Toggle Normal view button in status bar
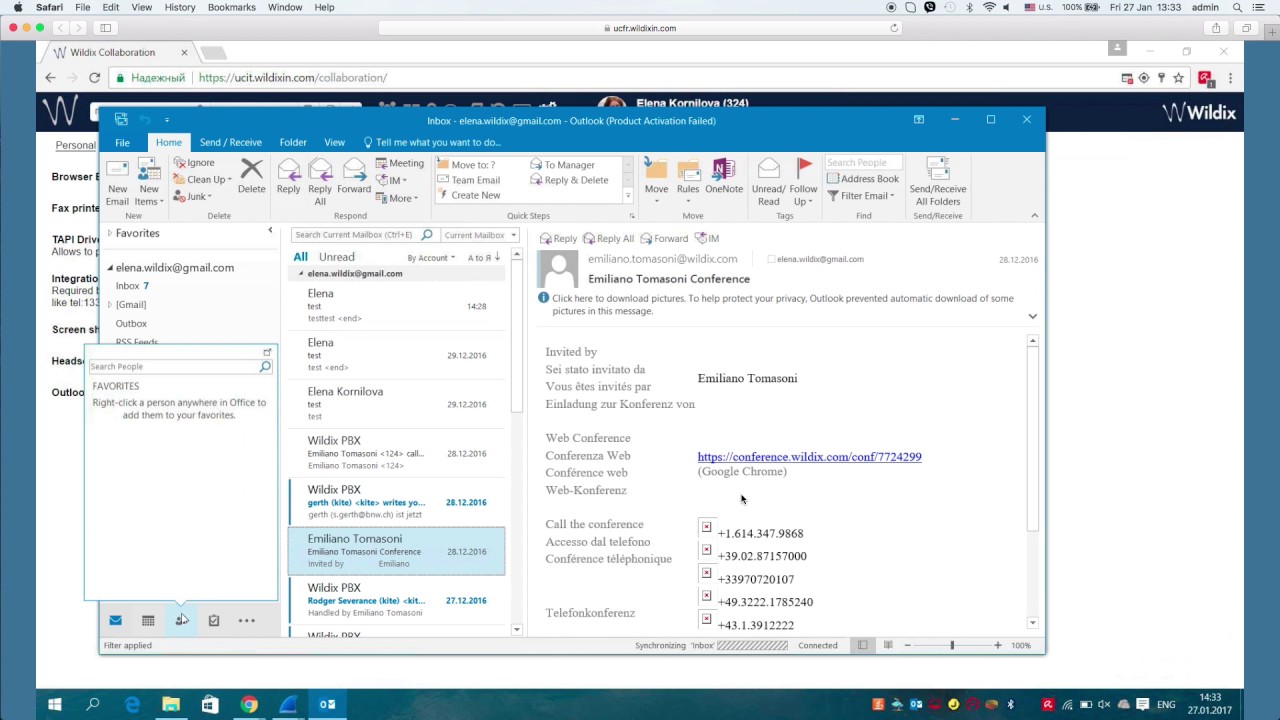Image resolution: width=1280 pixels, height=720 pixels. pos(863,645)
